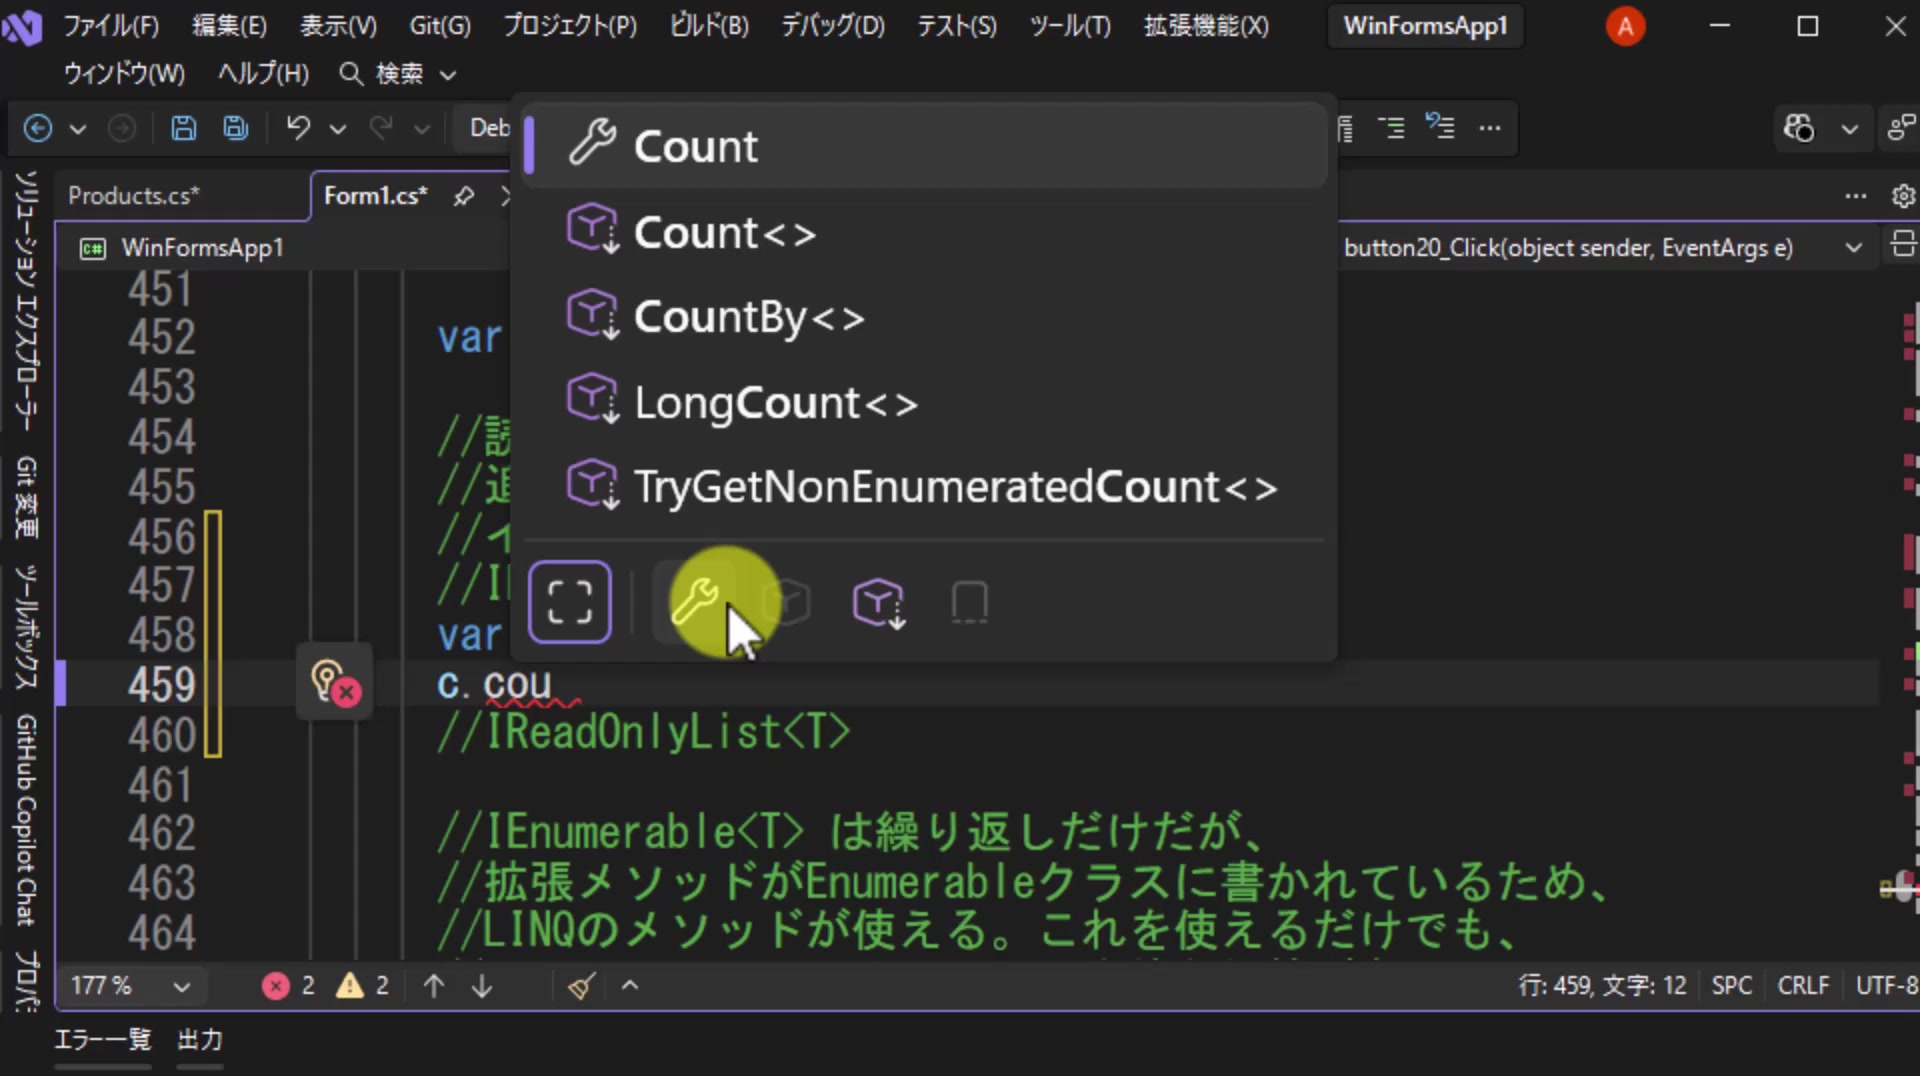This screenshot has width=1920, height=1076.
Task: Open the toolbar overflow ellipsis
Action: (1490, 128)
